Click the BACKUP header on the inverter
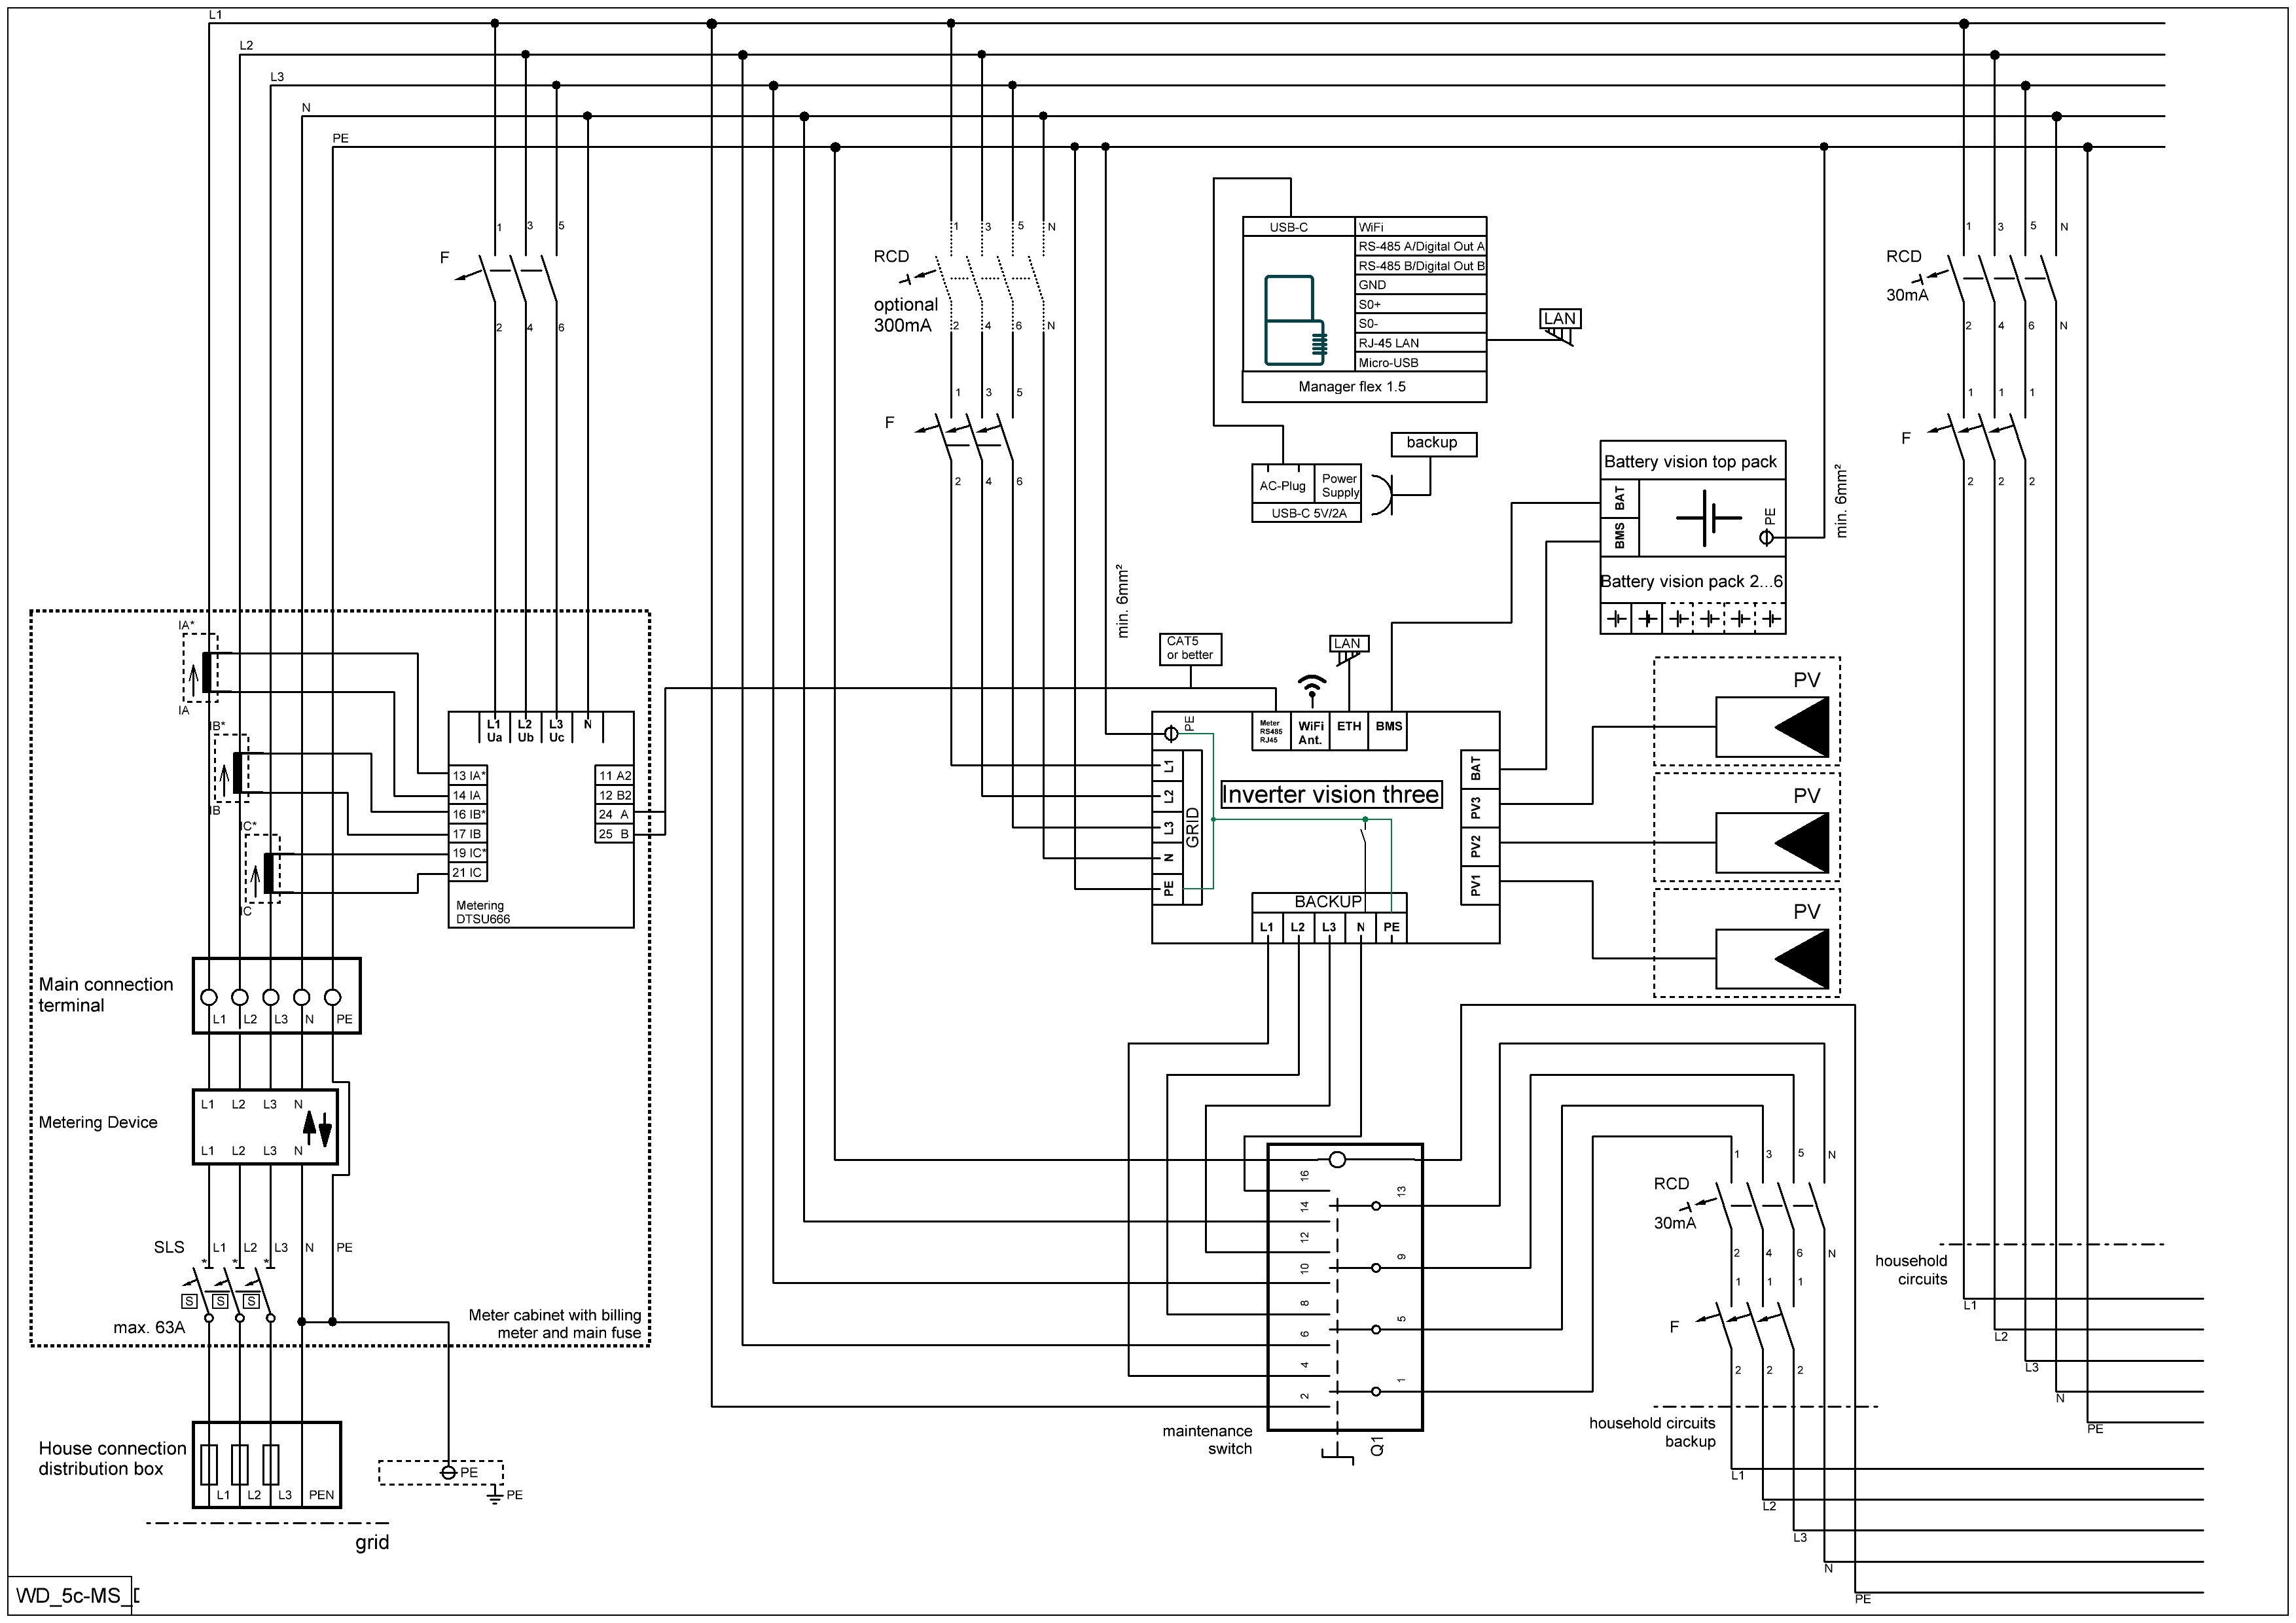The height and width of the screenshot is (1623, 2296). [x=1328, y=902]
